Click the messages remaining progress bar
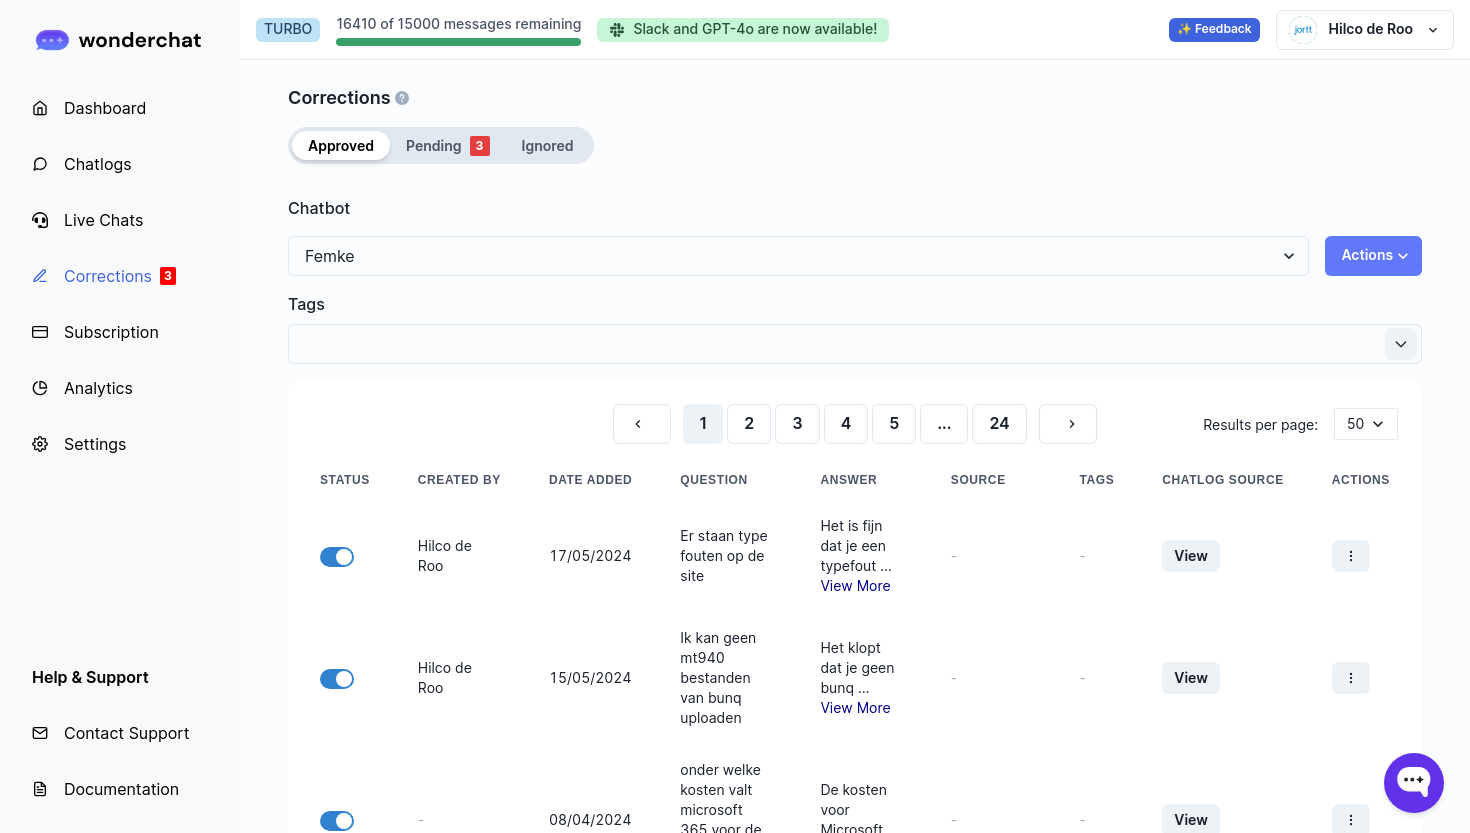The image size is (1470, 833). pyautogui.click(x=458, y=42)
